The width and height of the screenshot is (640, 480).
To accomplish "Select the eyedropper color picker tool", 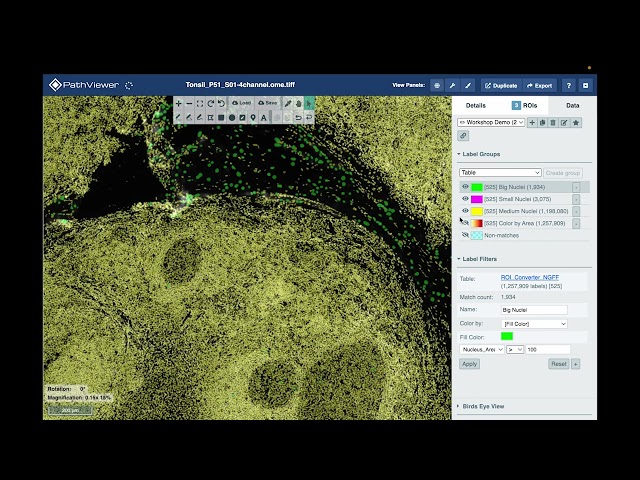I will [288, 104].
